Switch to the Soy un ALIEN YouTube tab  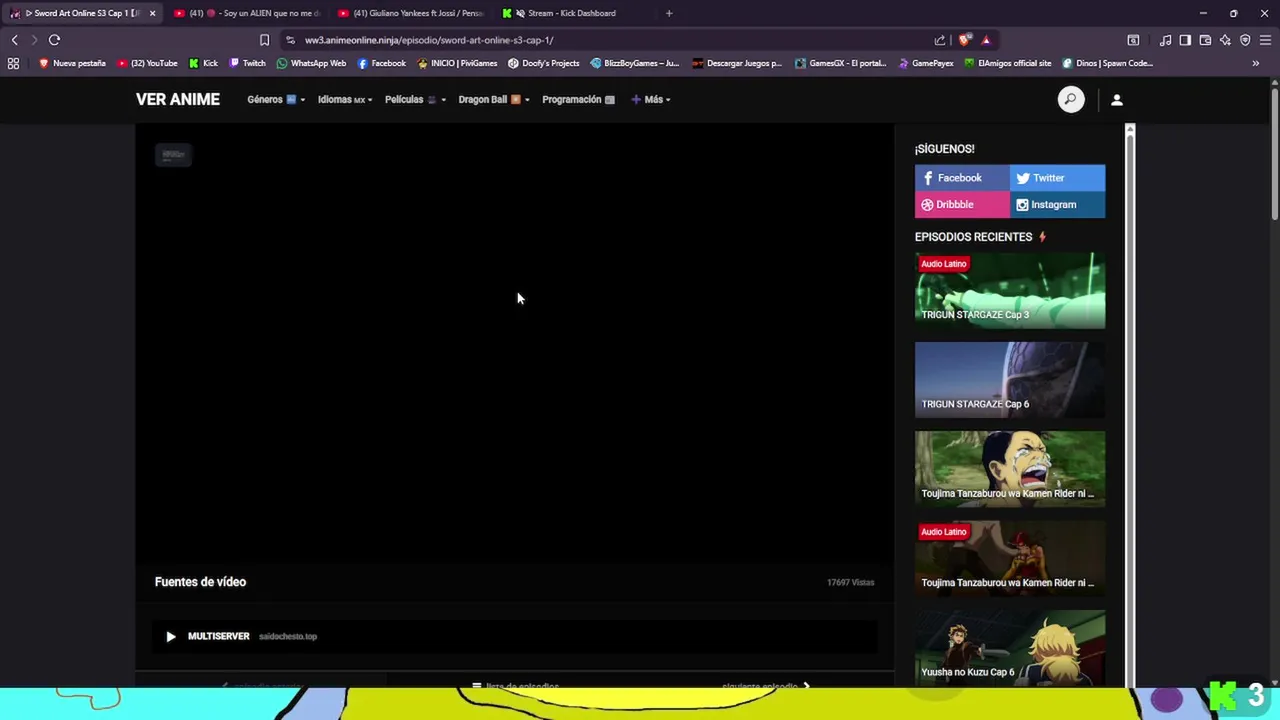point(248,13)
